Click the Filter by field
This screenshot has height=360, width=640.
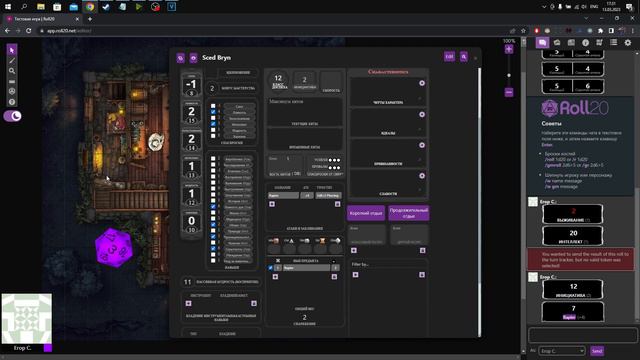(x=388, y=264)
